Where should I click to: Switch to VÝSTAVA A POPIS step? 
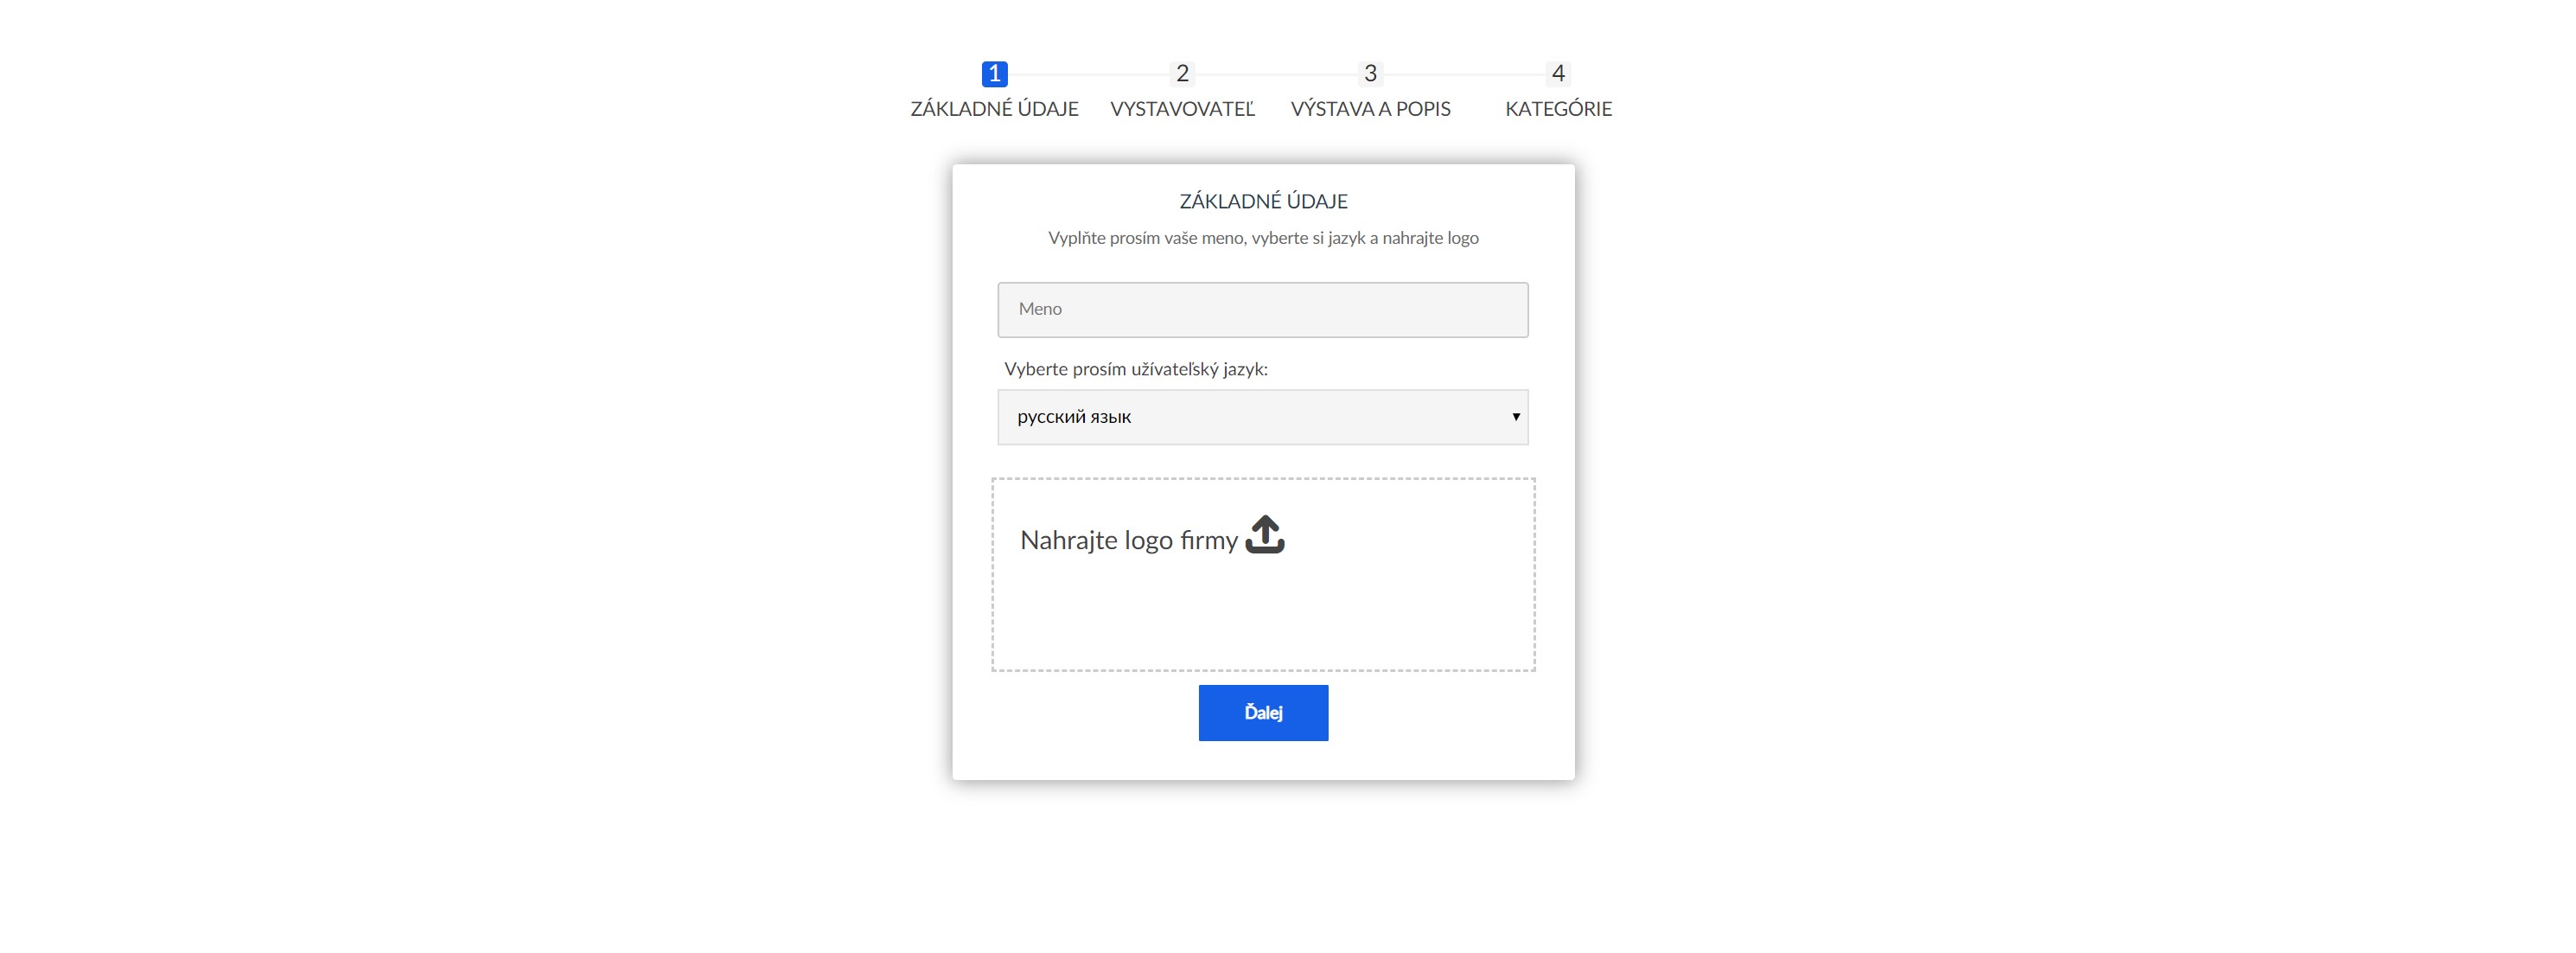pyautogui.click(x=1370, y=109)
